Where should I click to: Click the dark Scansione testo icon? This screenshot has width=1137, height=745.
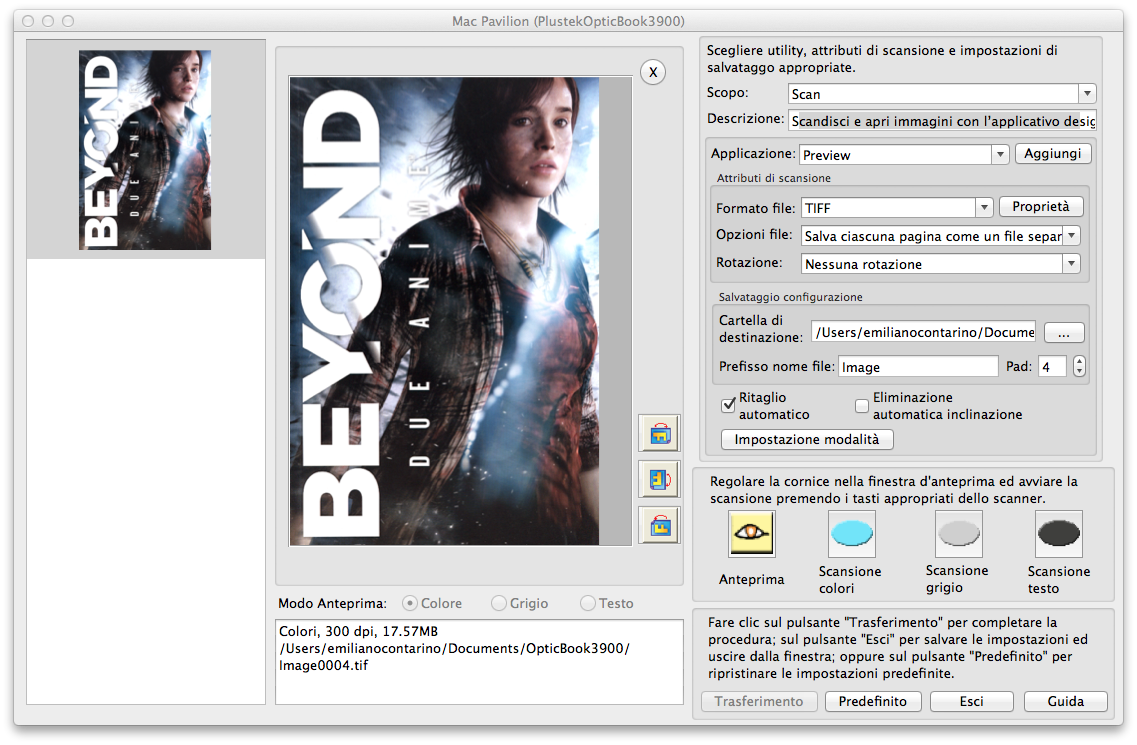pyautogui.click(x=1058, y=534)
